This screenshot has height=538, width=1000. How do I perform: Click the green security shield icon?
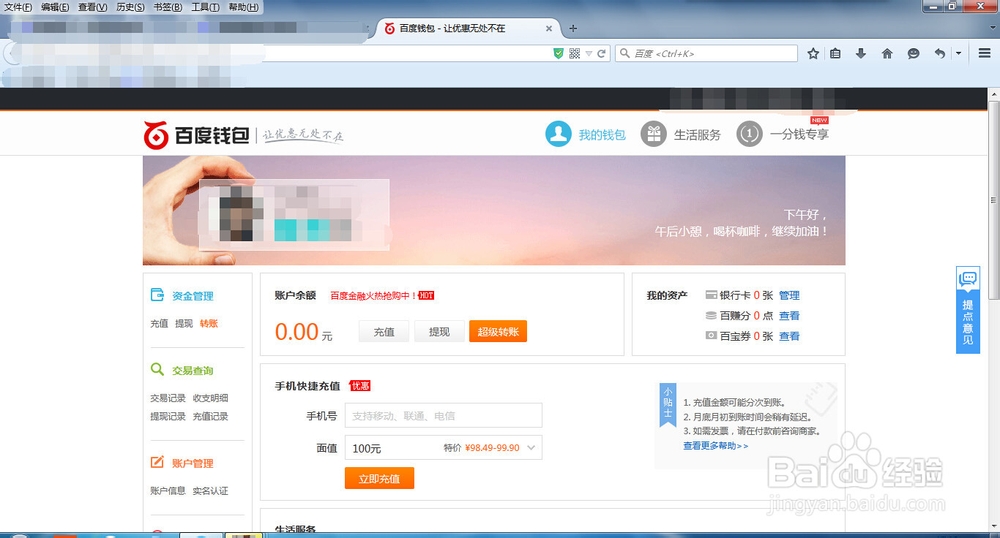pos(559,54)
